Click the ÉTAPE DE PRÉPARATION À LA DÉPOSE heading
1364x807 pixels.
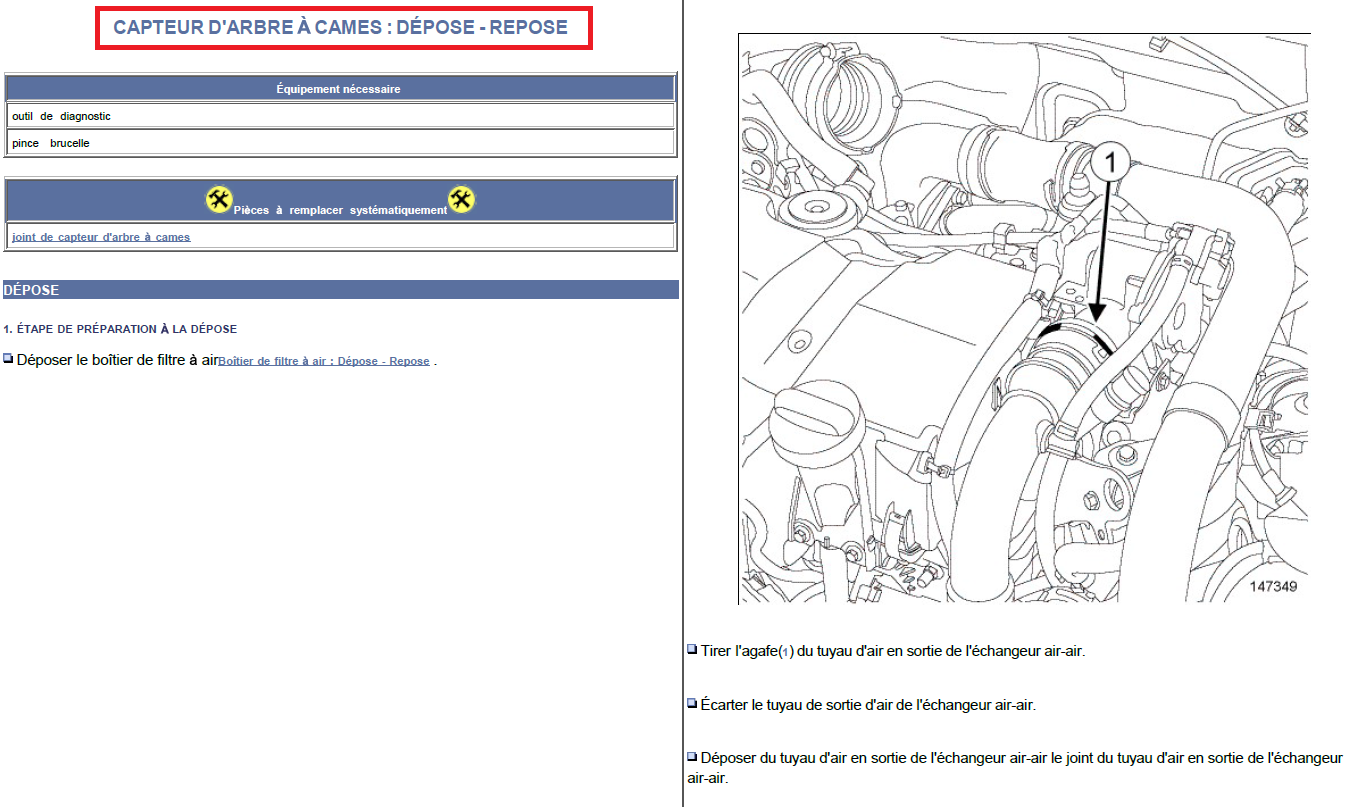coord(120,329)
